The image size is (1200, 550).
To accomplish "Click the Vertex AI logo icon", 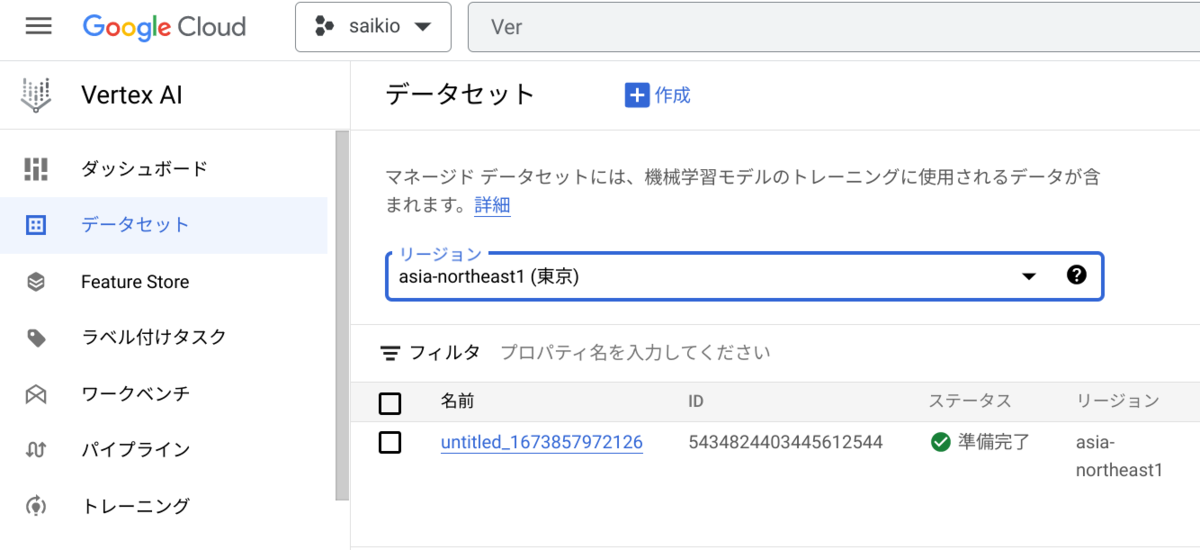I will click(x=36, y=95).
